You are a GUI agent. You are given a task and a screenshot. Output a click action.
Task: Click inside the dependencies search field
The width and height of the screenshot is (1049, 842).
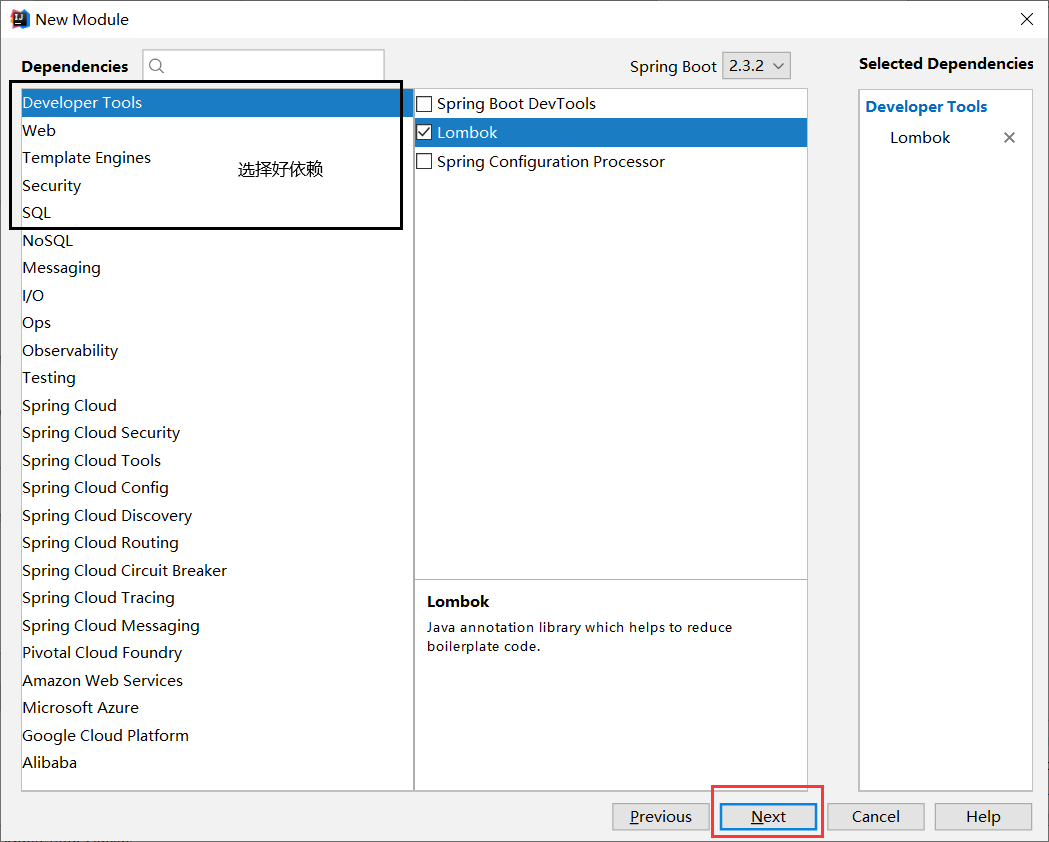265,66
